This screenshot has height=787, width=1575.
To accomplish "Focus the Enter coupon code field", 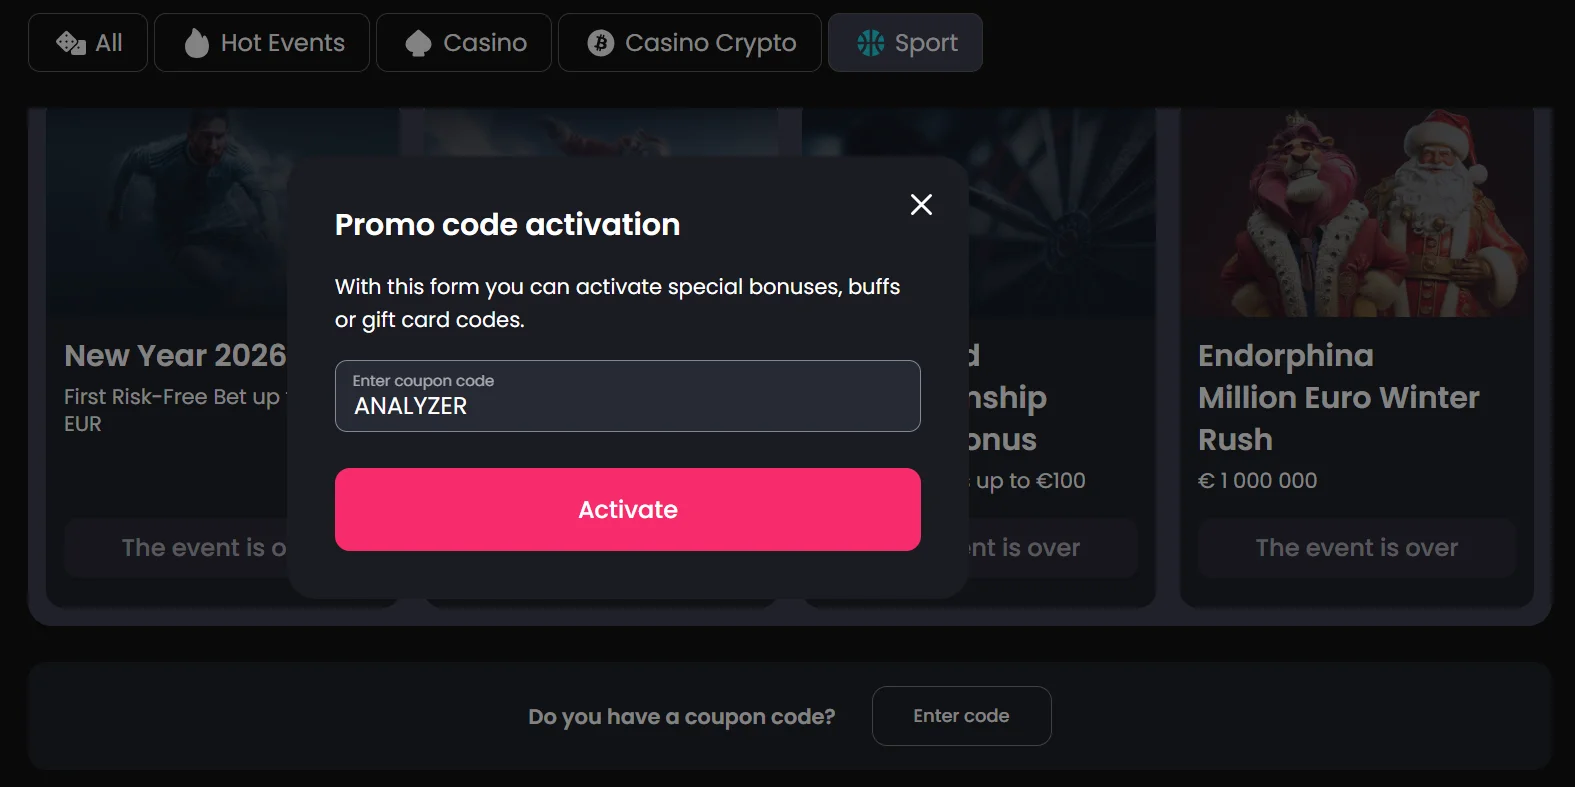I will 627,397.
